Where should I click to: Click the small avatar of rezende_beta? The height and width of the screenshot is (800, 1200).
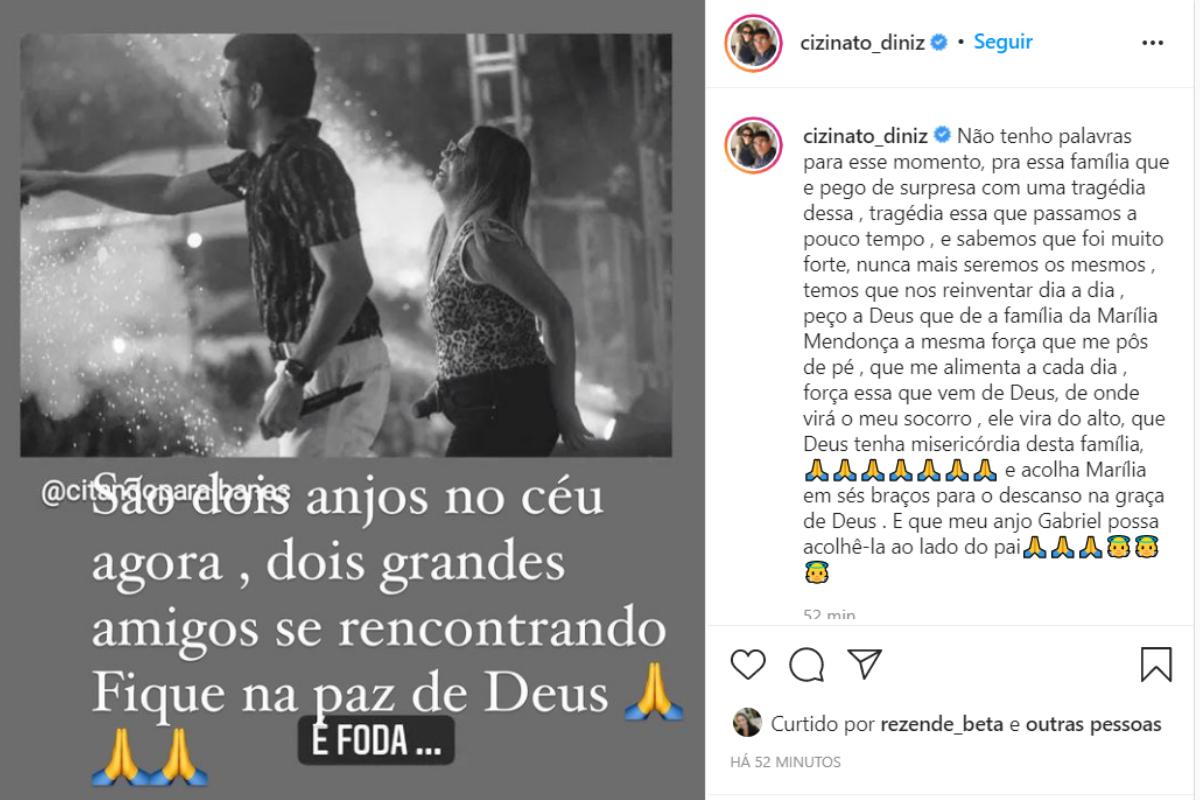(x=746, y=724)
